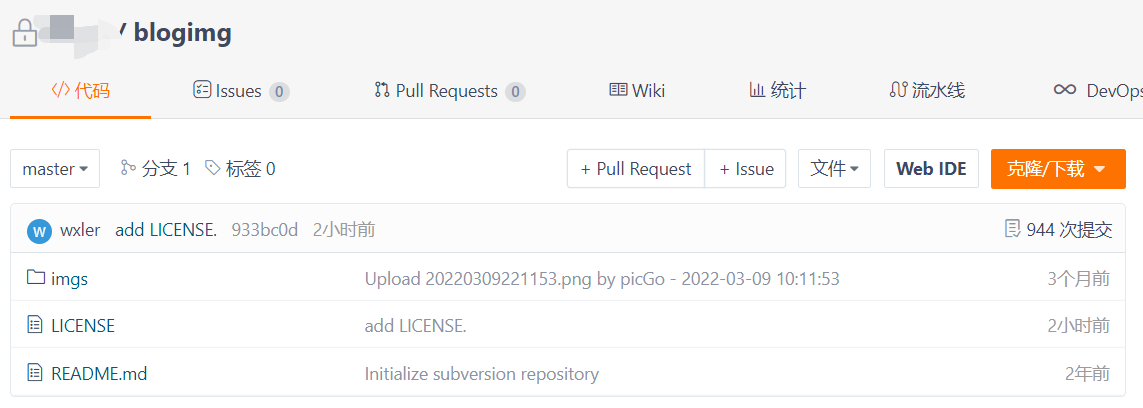
Task: Open the master branch dropdown
Action: tap(55, 169)
